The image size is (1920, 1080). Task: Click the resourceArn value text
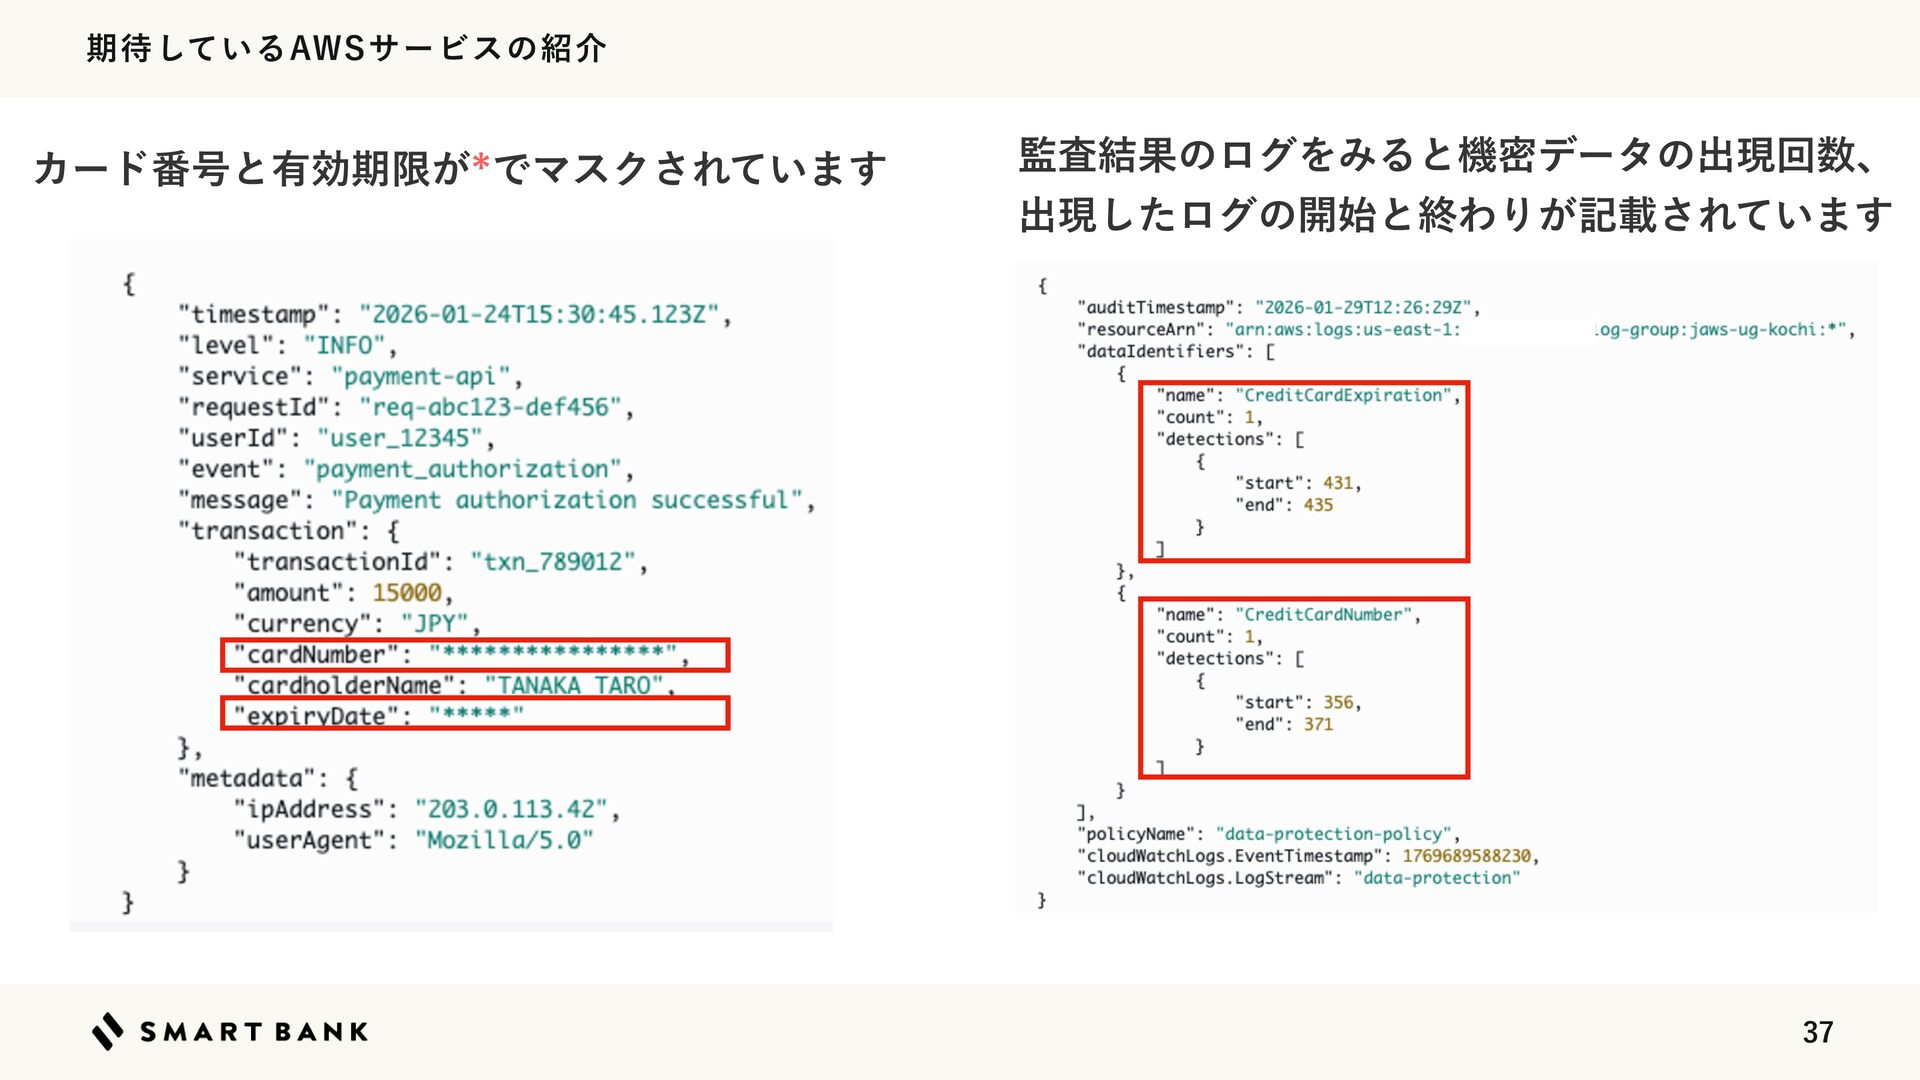(1342, 330)
